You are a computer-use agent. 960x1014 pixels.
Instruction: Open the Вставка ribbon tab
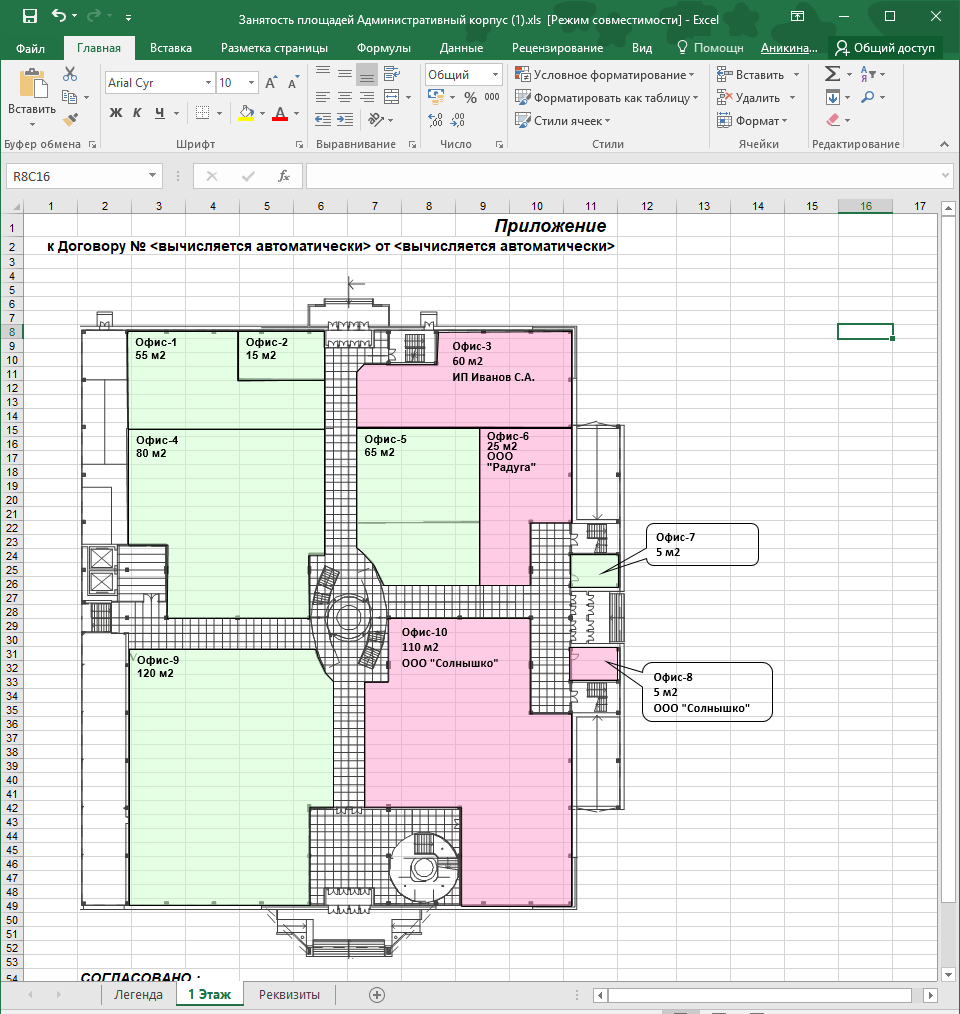coord(171,48)
